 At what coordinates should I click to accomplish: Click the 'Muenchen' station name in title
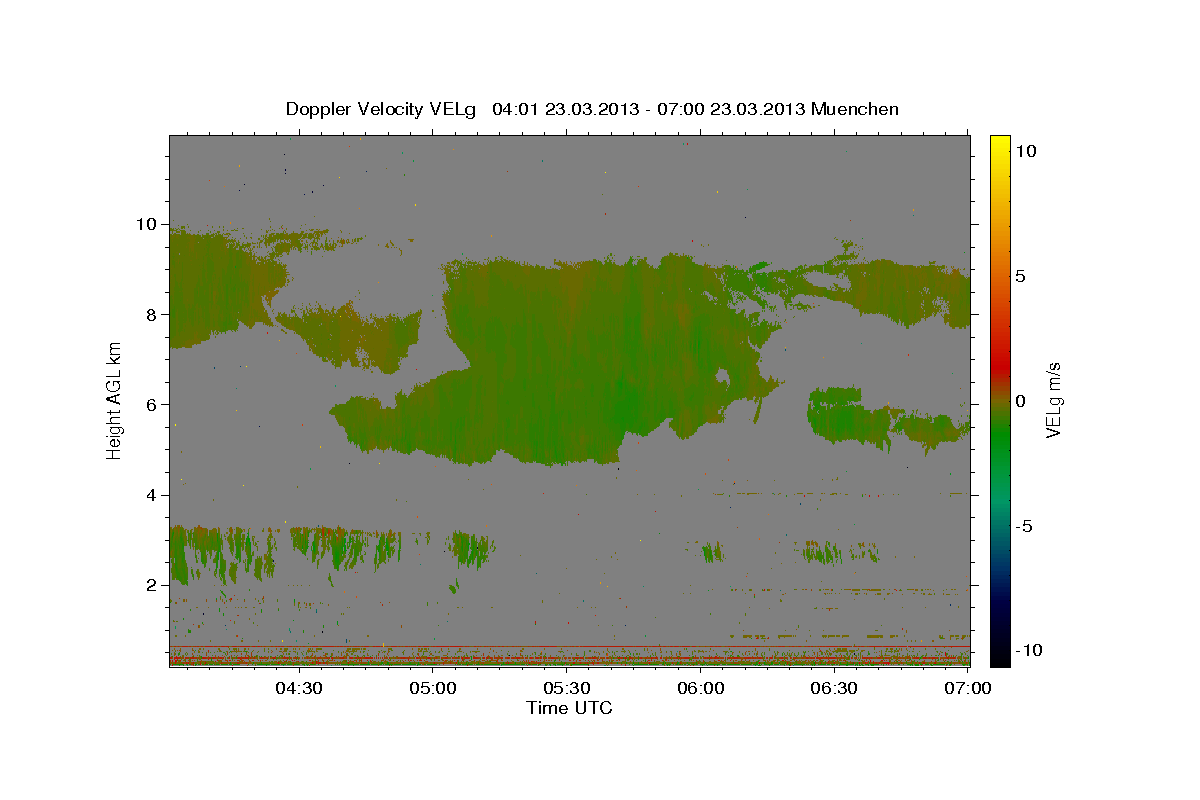[855, 109]
